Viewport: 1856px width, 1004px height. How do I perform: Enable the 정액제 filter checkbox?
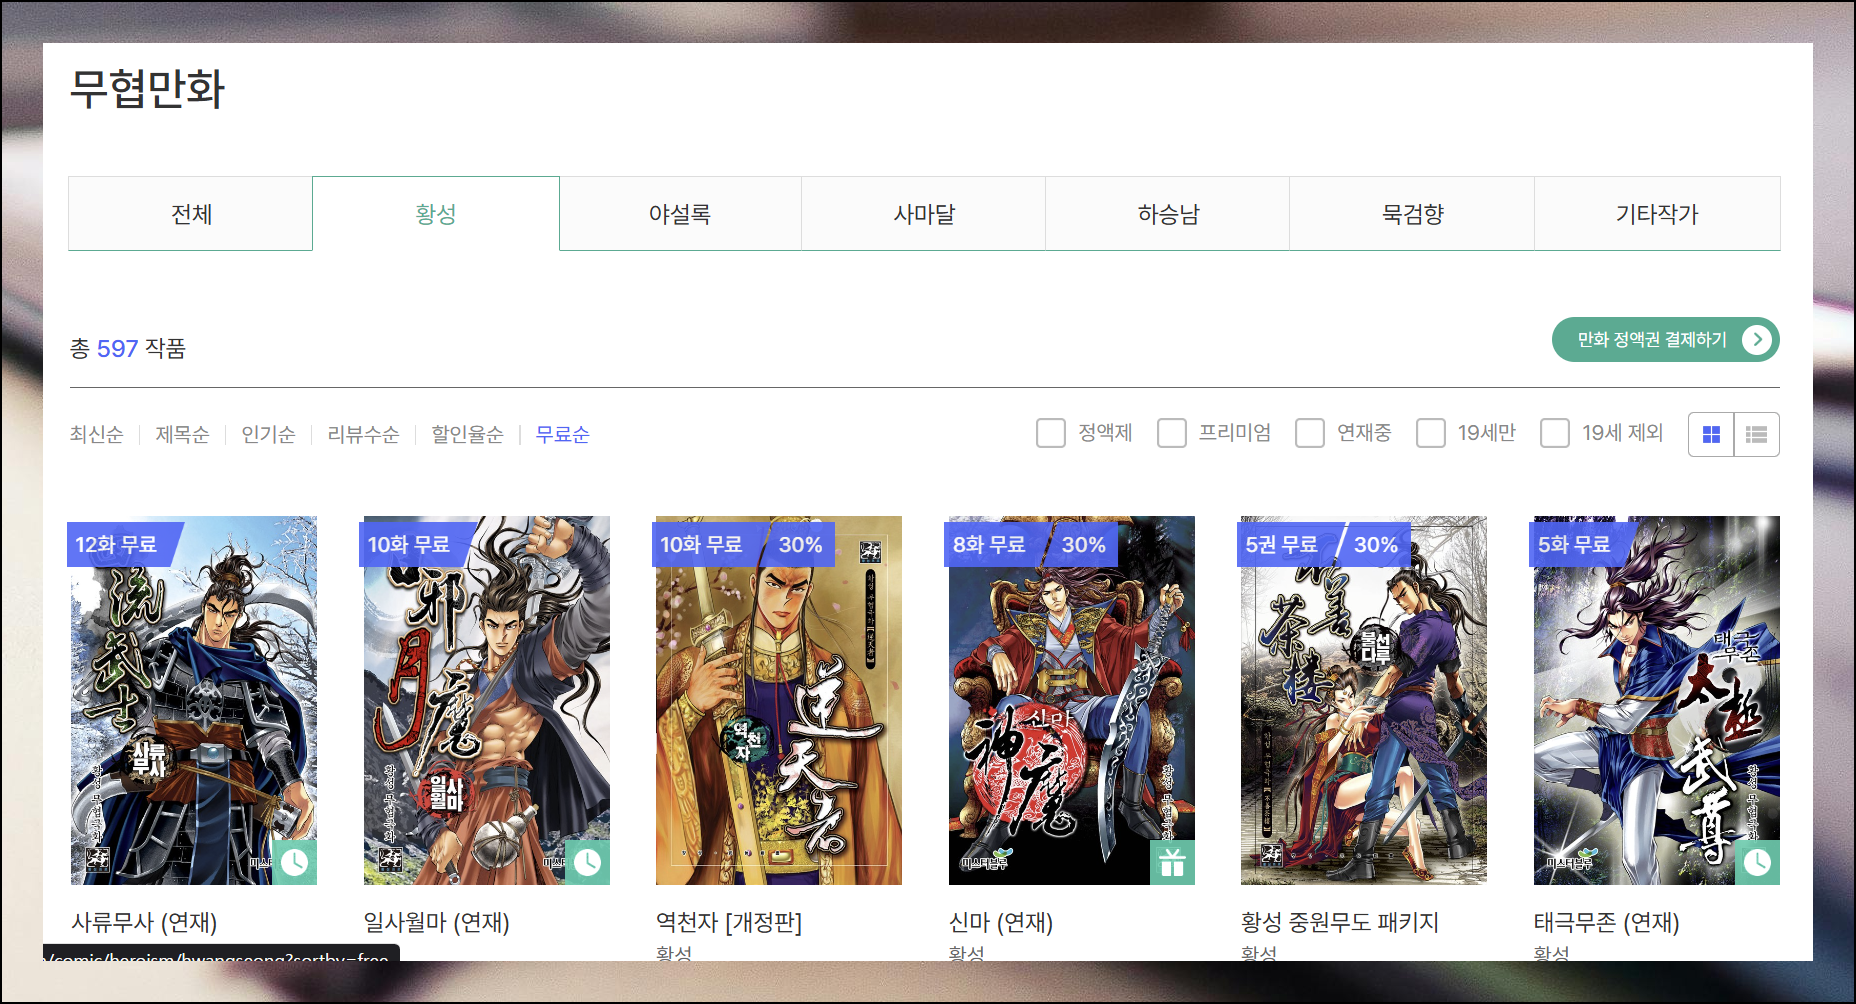point(1051,433)
